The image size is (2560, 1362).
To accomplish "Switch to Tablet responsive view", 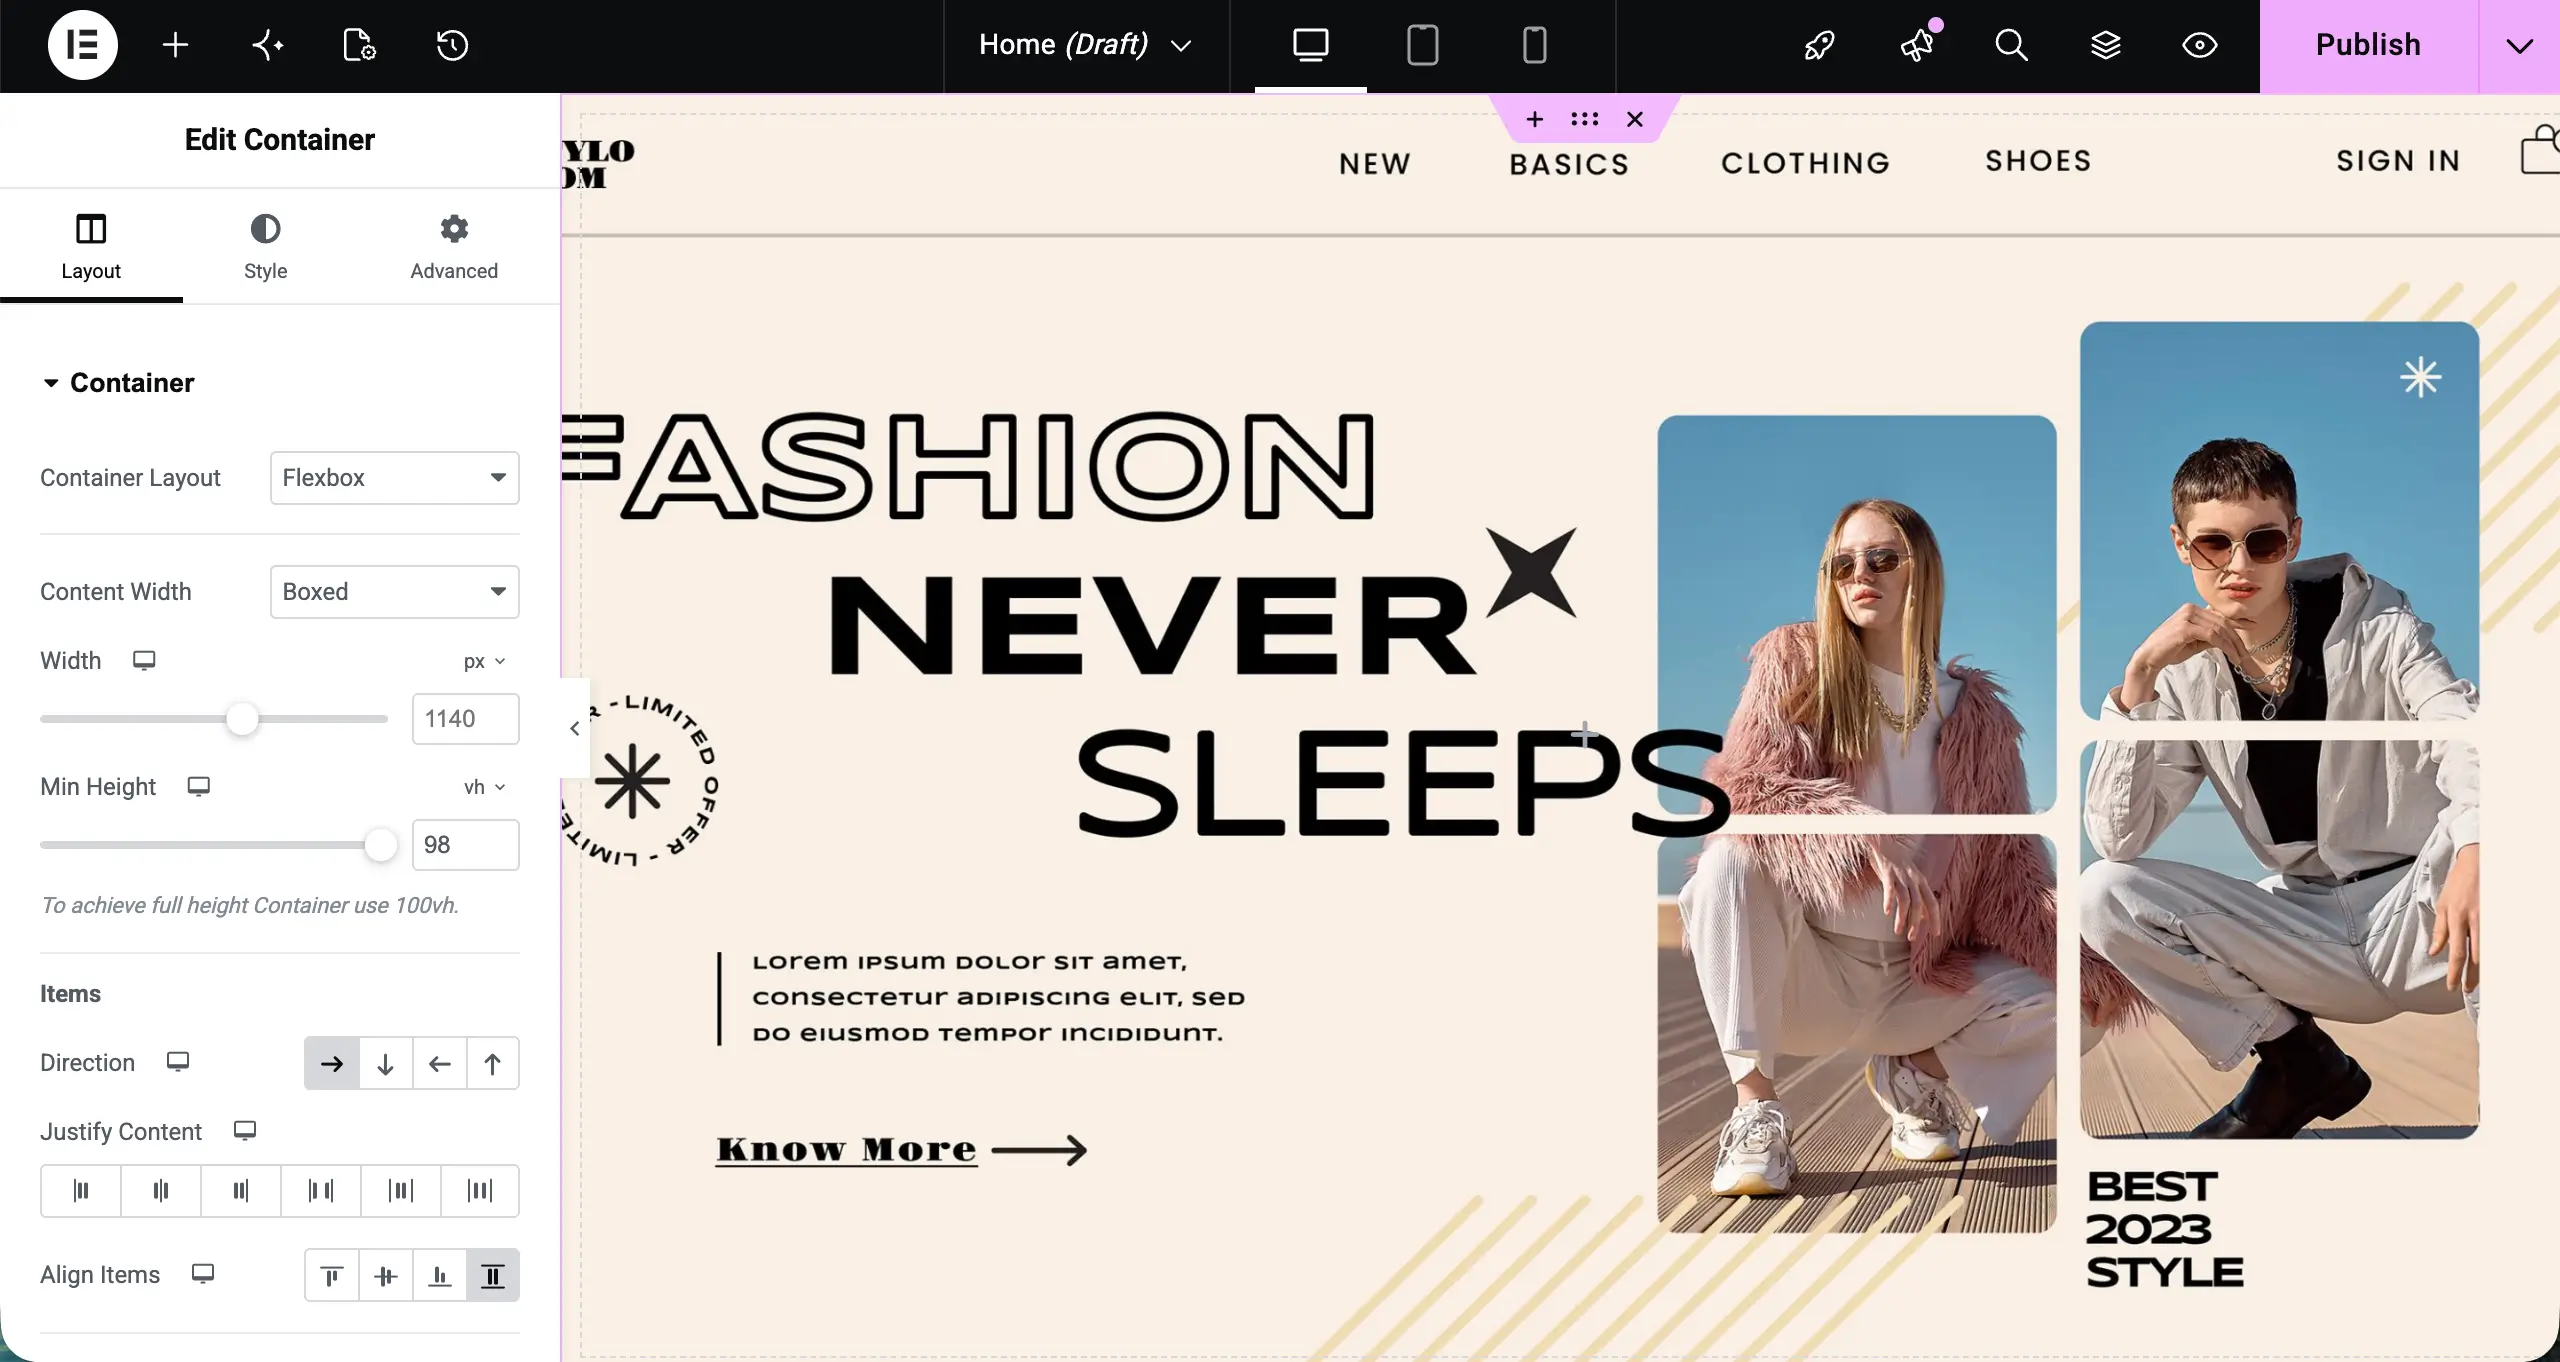I will [x=1422, y=45].
